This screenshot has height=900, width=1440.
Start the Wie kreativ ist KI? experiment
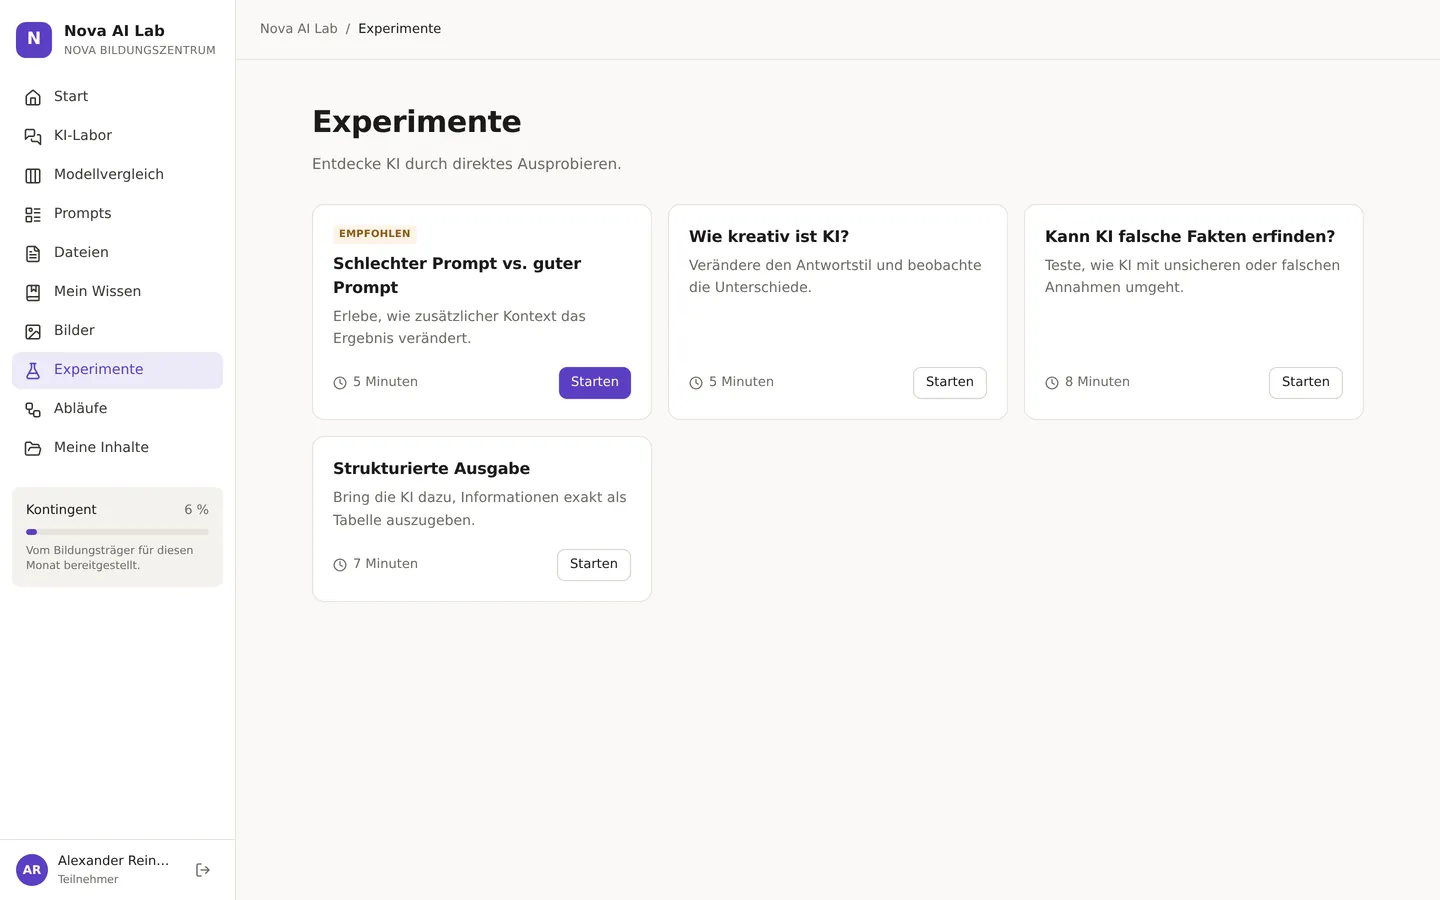(x=950, y=383)
